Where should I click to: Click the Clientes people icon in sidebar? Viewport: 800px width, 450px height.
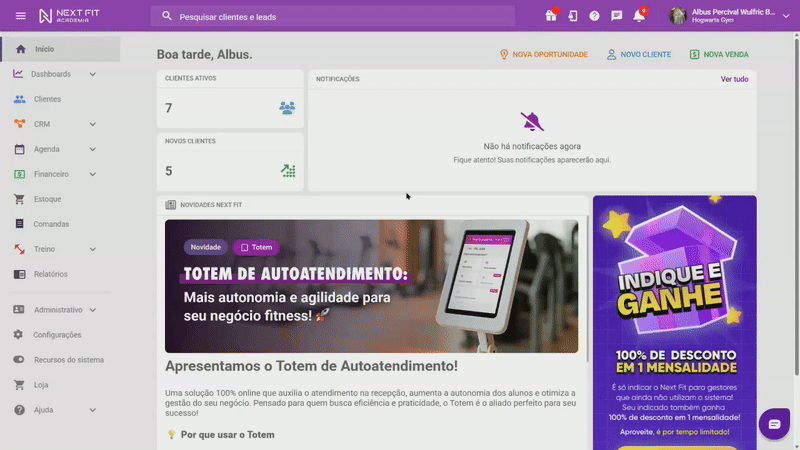click(x=19, y=99)
